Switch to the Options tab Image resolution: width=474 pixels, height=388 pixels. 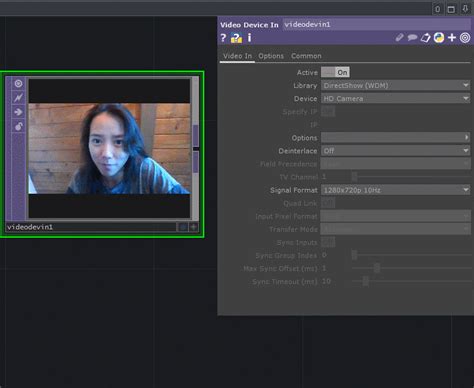(x=271, y=56)
